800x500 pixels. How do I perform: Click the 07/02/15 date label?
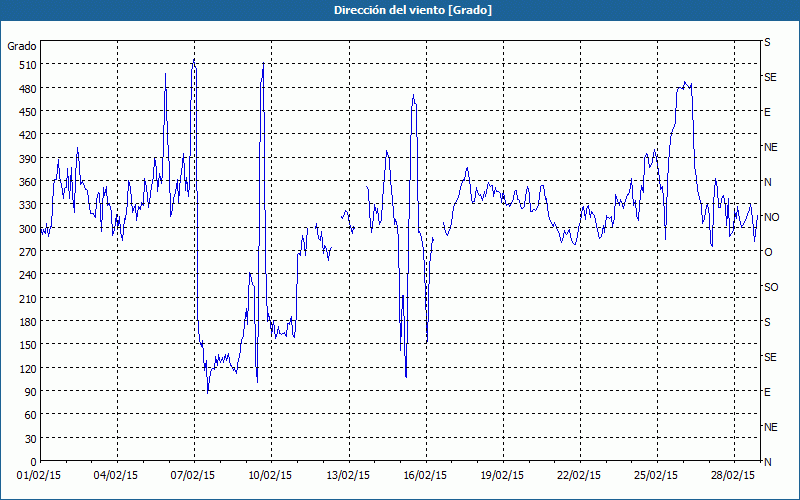click(193, 476)
